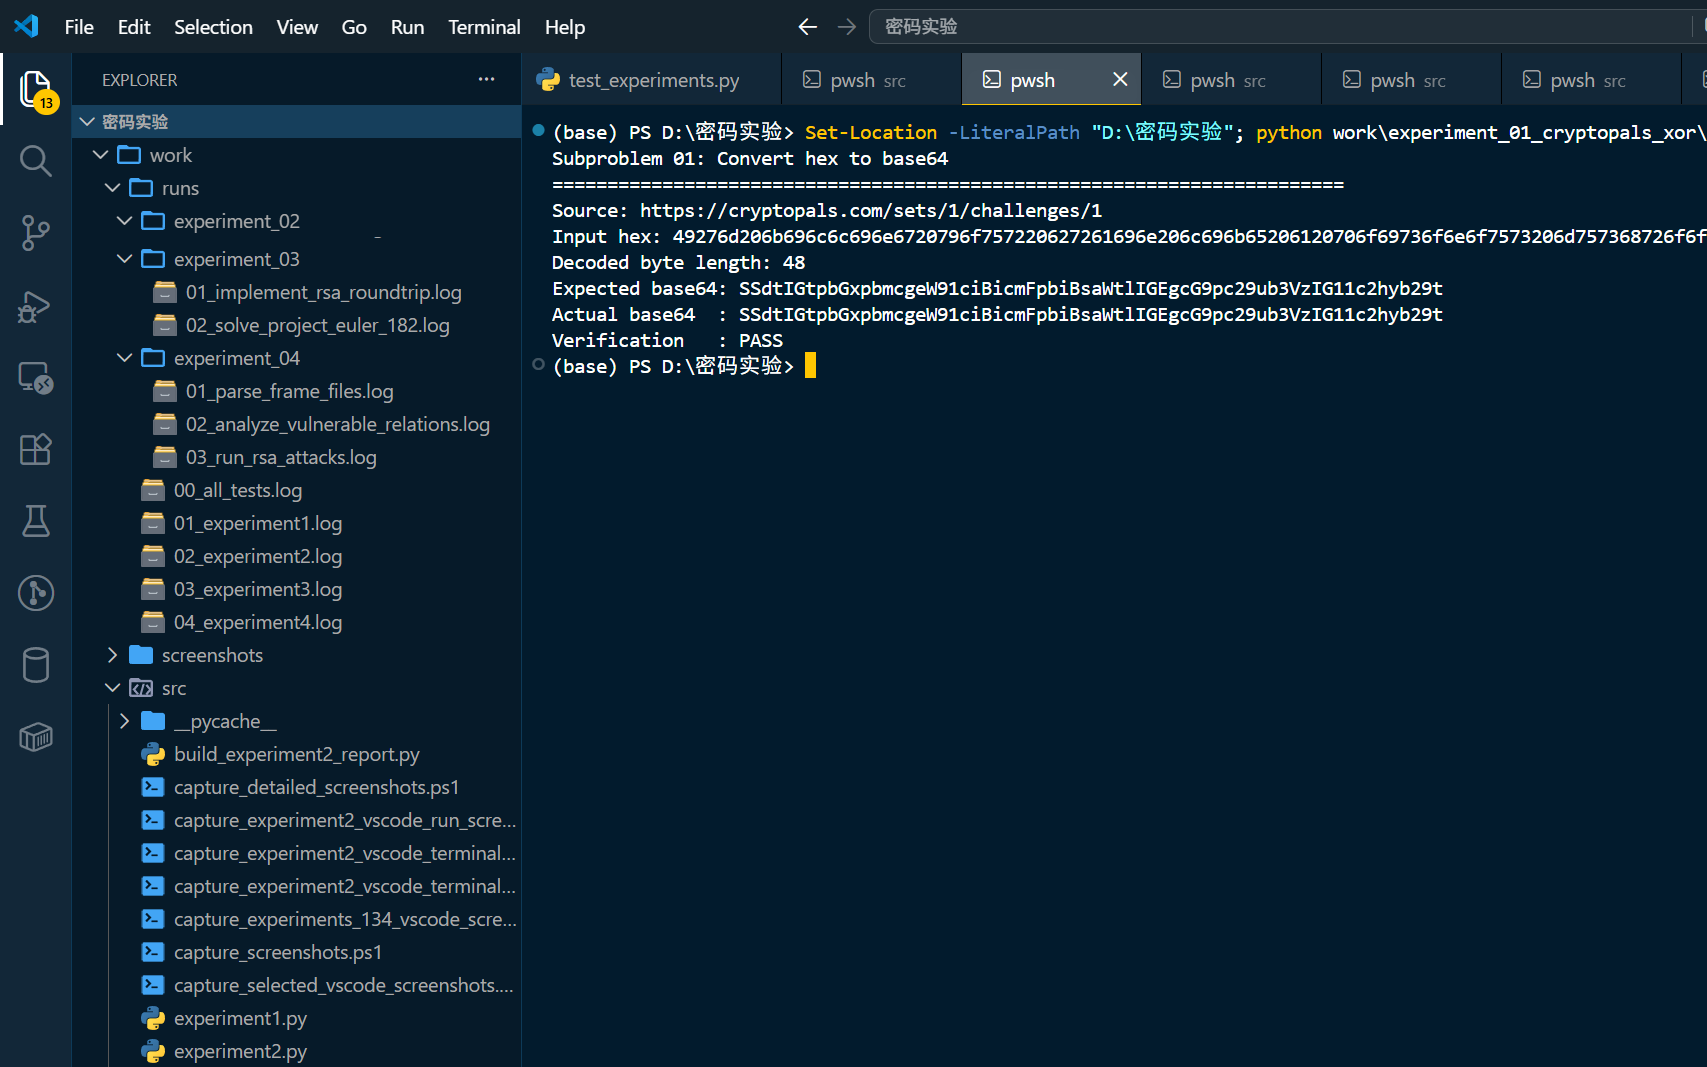Screen dimensions: 1707x1067
Task: Collapse the experiment_02 folder chevron
Action: click(124, 221)
